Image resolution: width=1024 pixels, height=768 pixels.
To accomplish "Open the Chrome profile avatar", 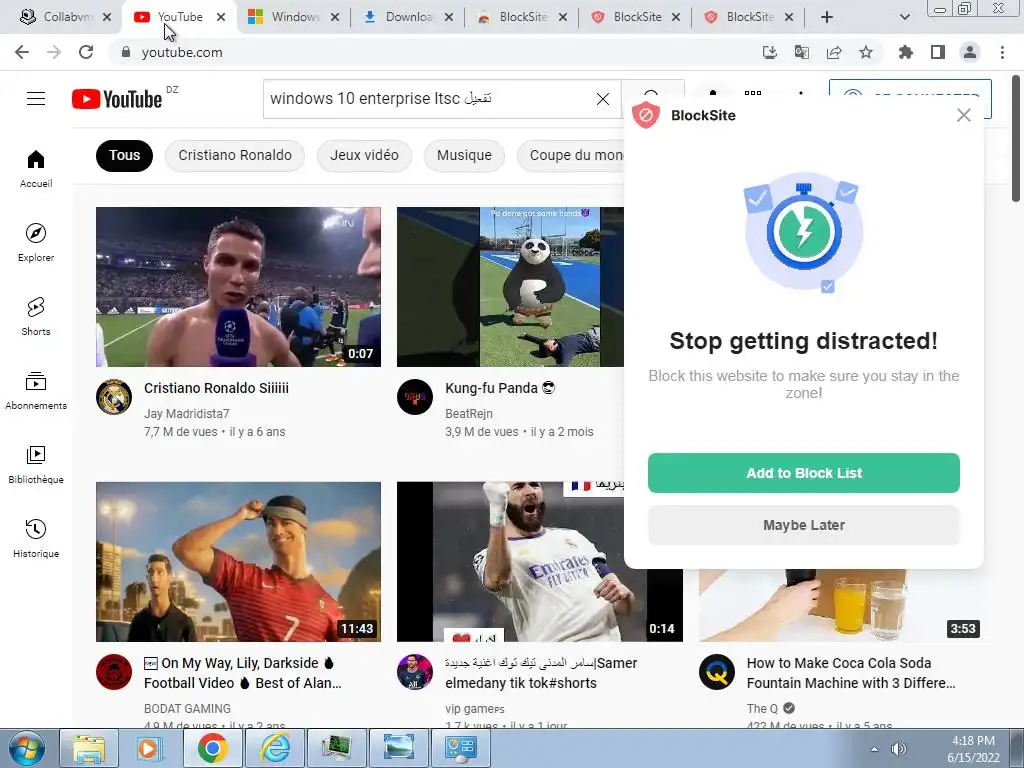I will click(x=970, y=52).
